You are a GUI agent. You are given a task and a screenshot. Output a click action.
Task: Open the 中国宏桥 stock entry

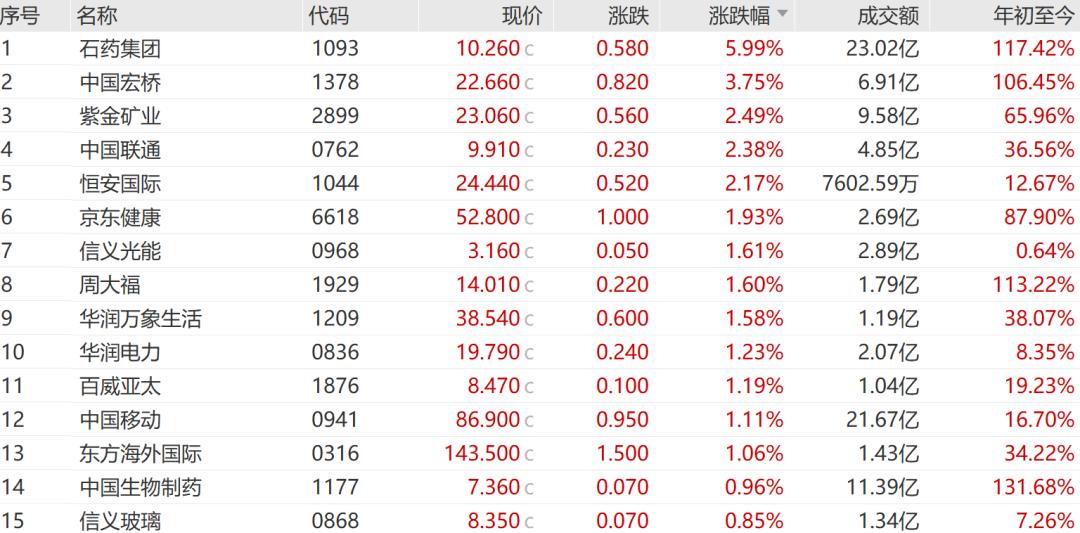tap(540, 82)
